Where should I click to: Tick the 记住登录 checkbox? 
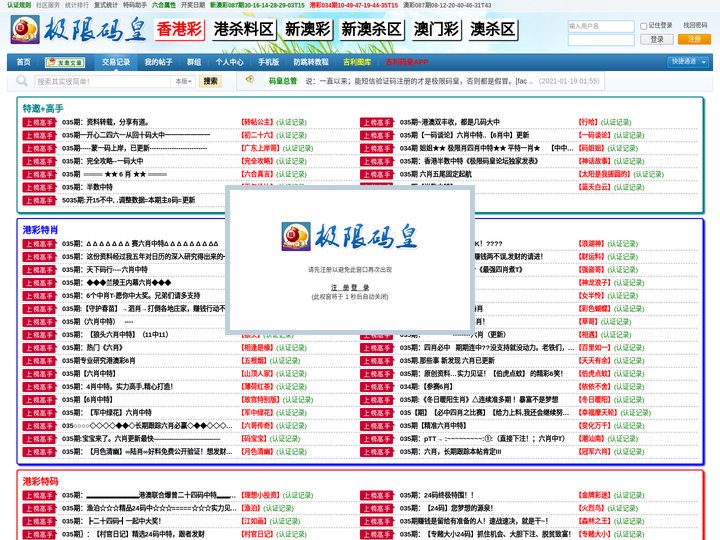point(644,26)
